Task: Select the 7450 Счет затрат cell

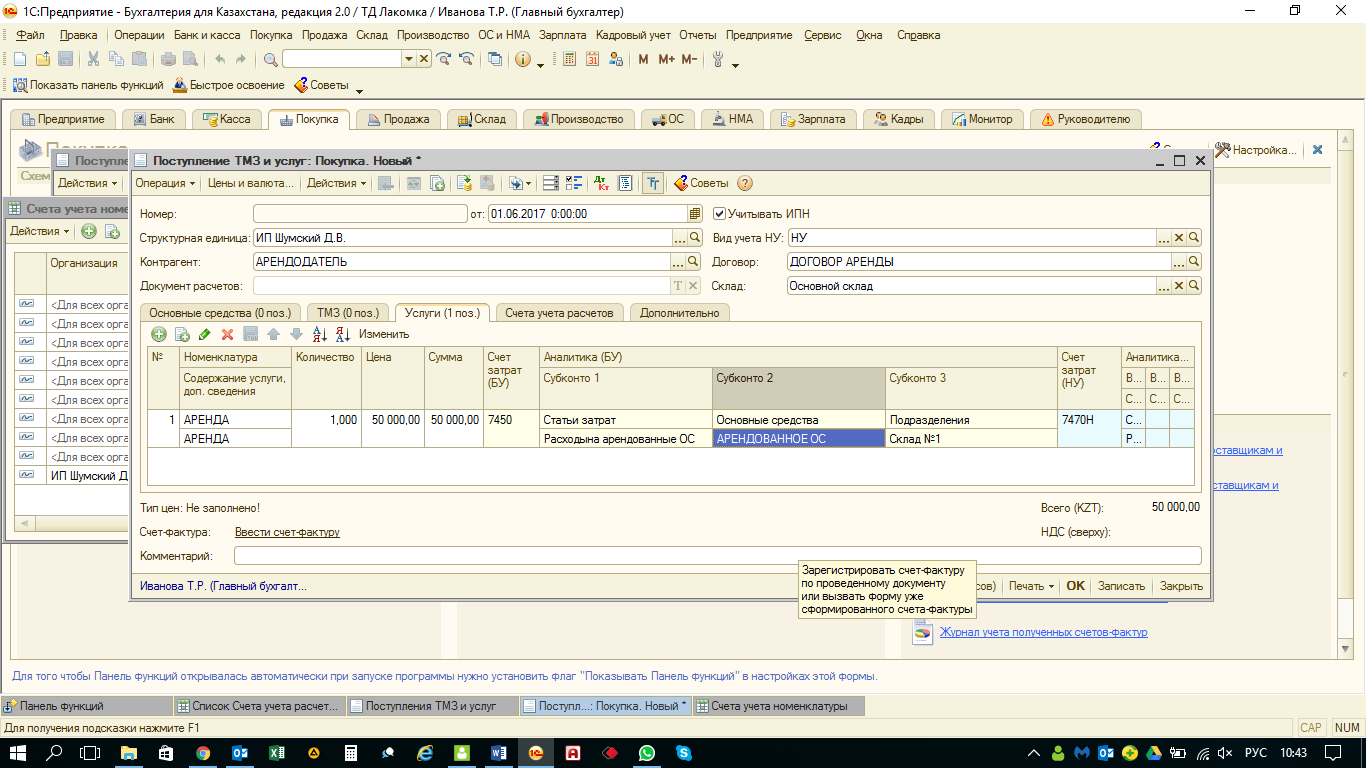Action: pos(513,420)
